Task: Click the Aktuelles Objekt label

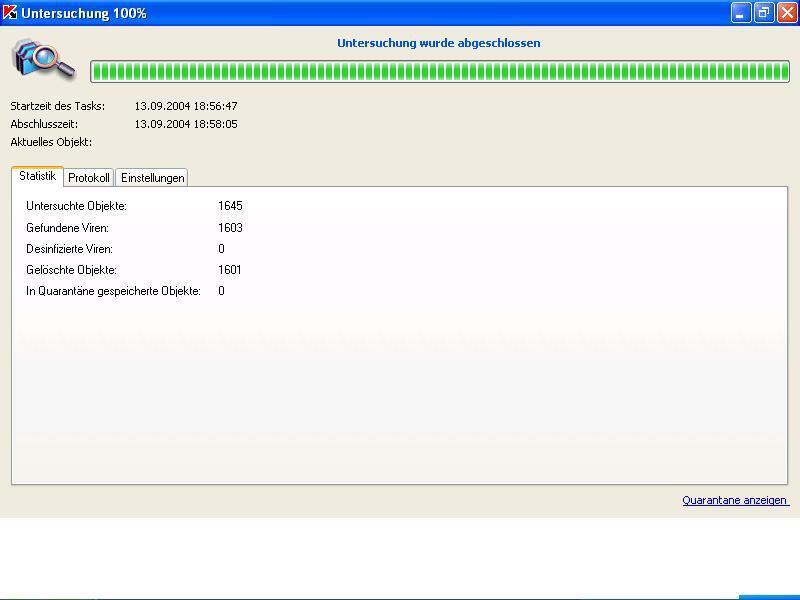Action: (51, 142)
